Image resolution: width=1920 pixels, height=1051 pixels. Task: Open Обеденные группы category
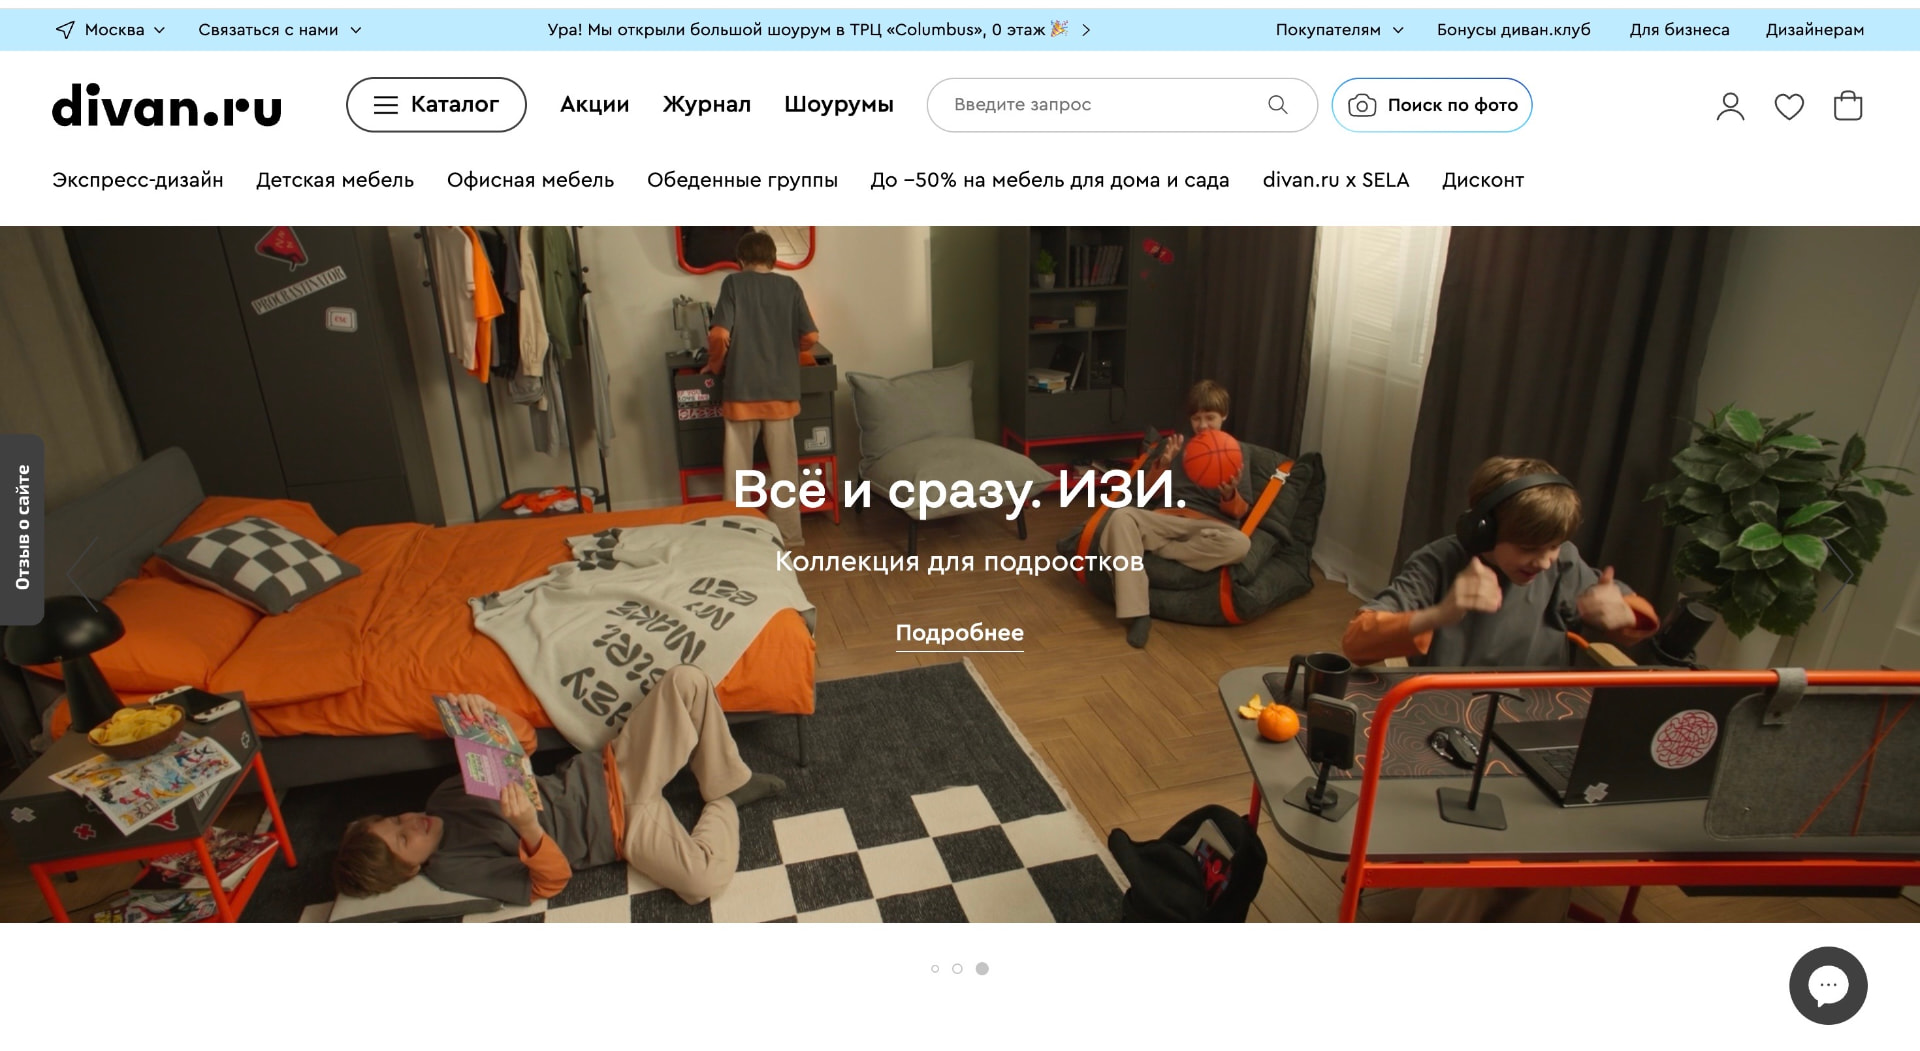click(x=742, y=181)
